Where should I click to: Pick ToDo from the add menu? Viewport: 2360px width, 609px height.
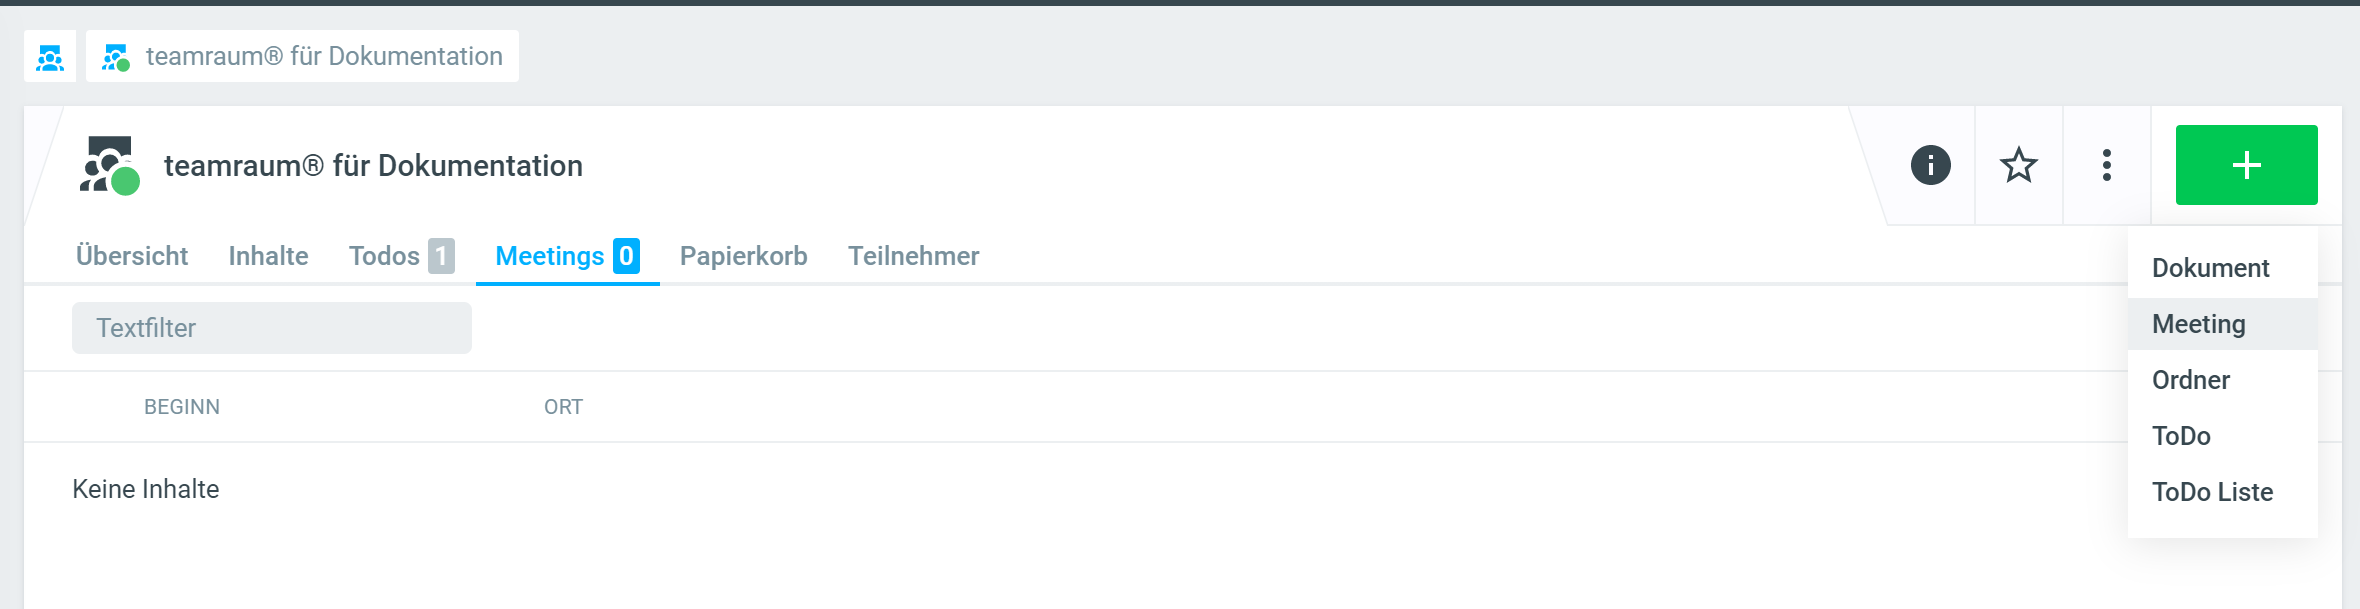(x=2181, y=436)
